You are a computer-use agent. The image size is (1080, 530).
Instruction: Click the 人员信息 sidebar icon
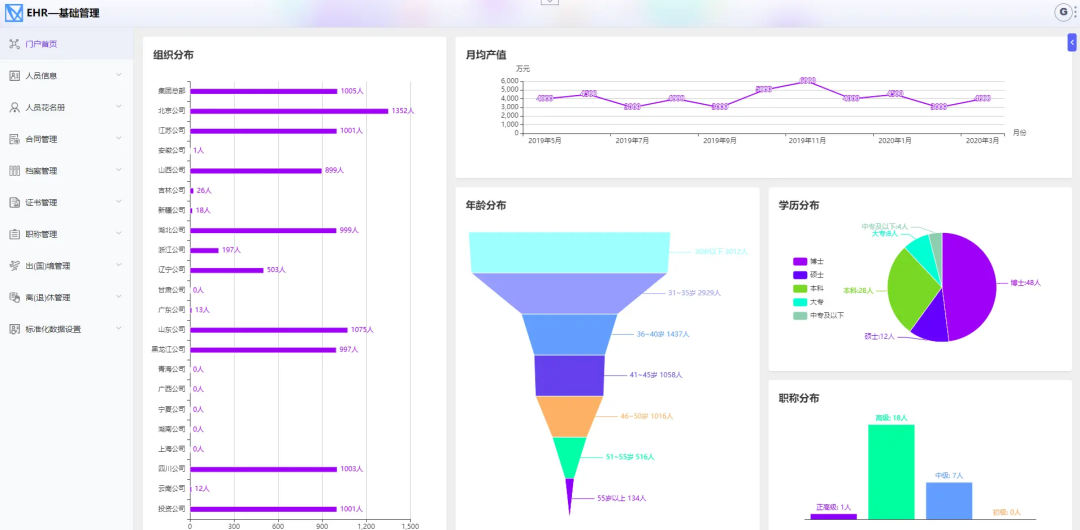pos(14,76)
